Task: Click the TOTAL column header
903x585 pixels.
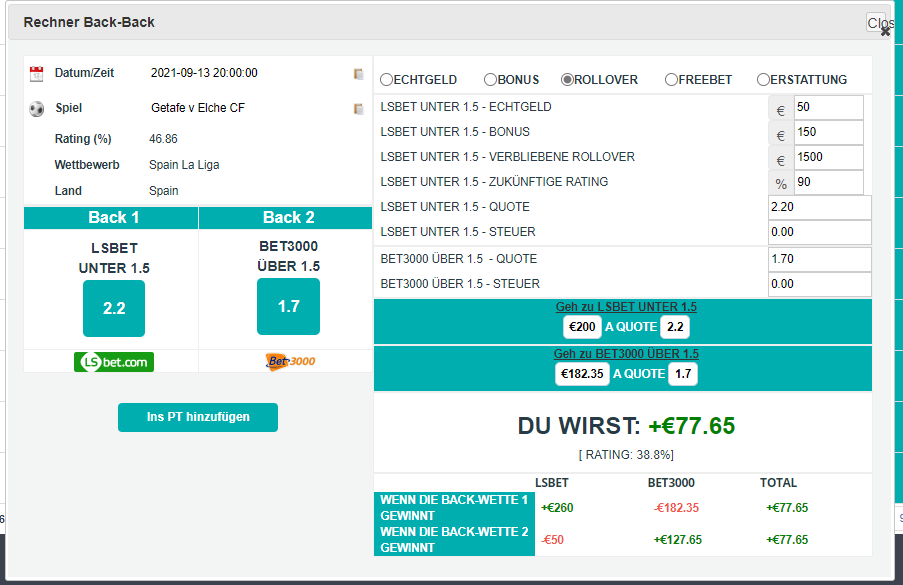Action: pos(779,483)
